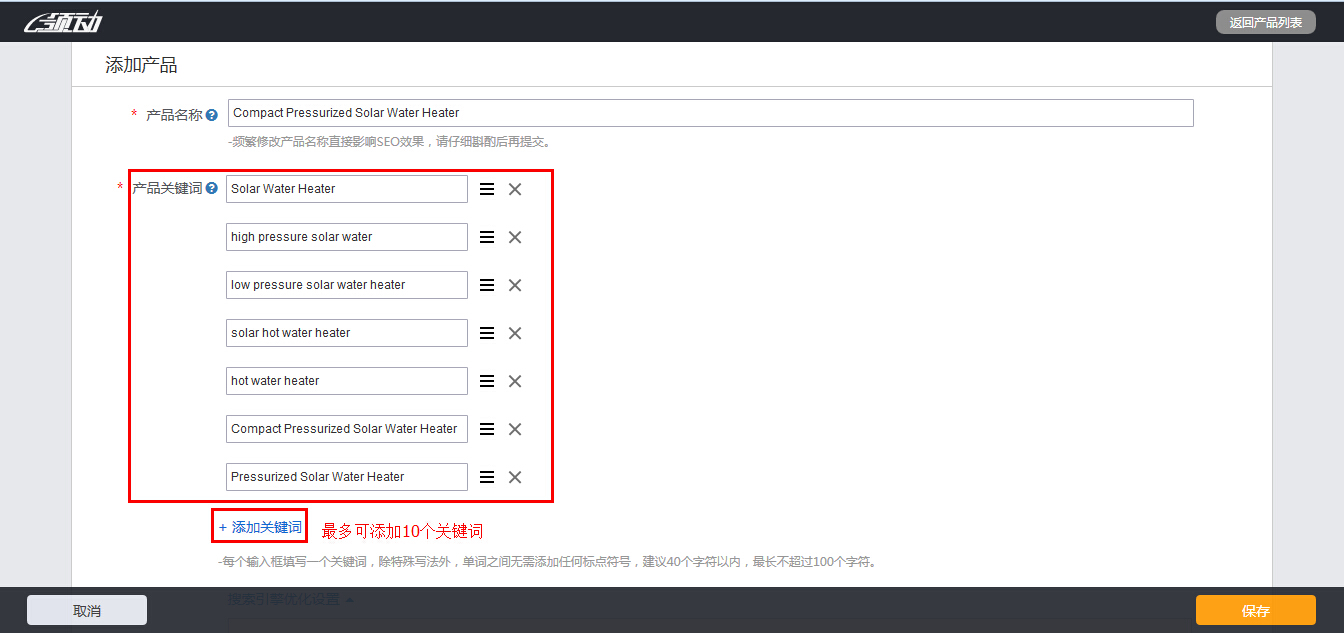Click reorder handle for 'solar hot water heater'
Image resolution: width=1344 pixels, height=633 pixels.
[487, 333]
